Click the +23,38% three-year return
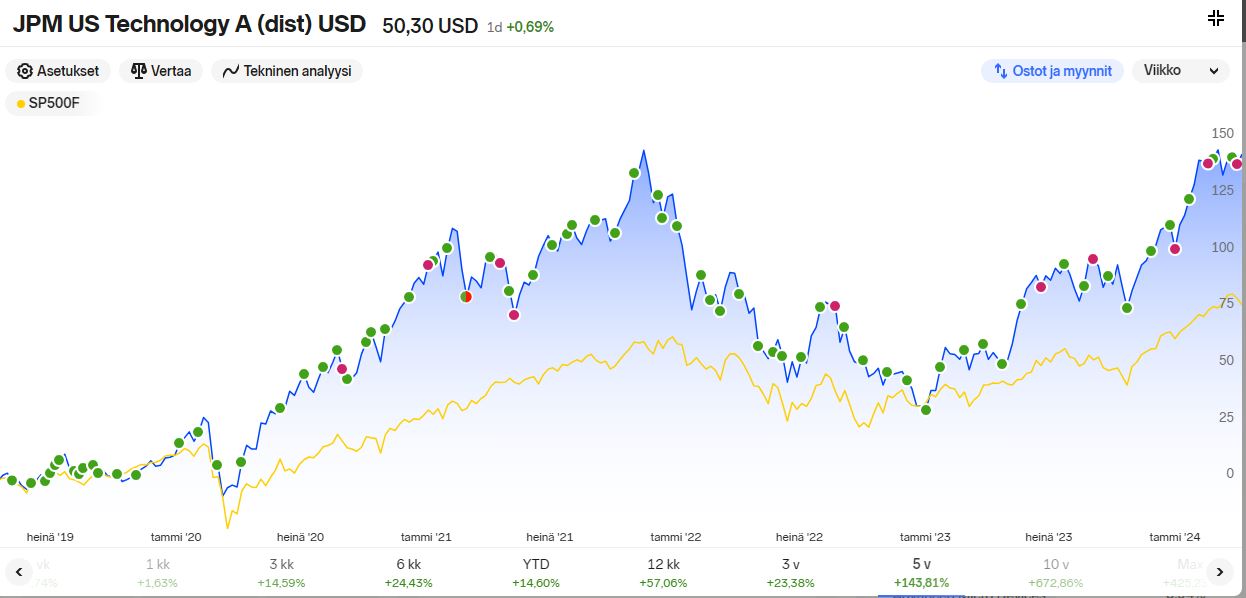 (790, 583)
